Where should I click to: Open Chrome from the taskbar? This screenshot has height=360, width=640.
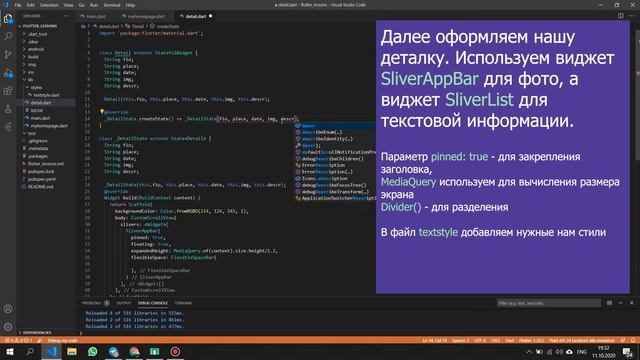click(x=134, y=352)
